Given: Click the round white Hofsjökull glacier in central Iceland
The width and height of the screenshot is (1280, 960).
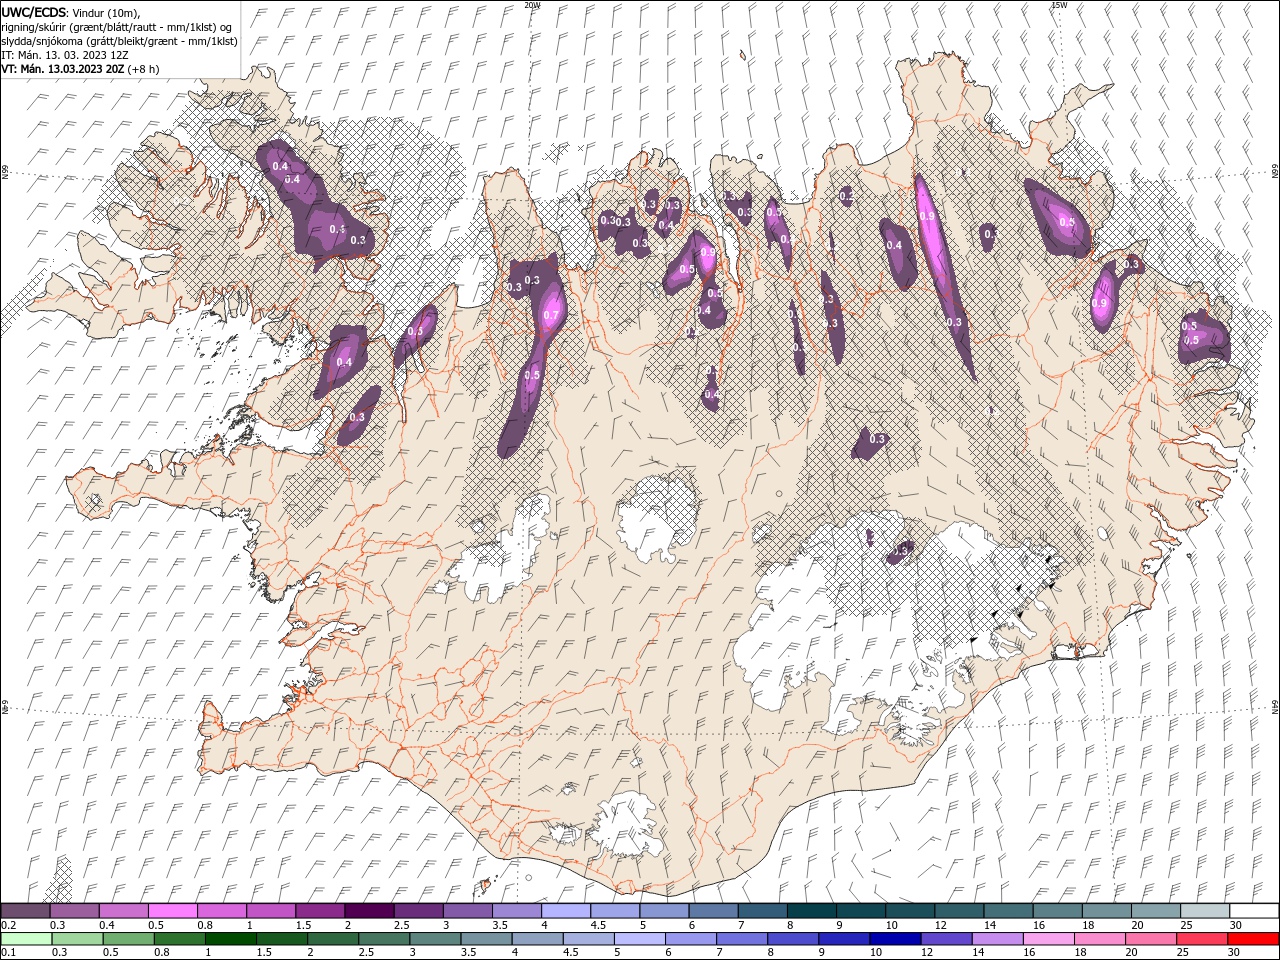Looking at the screenshot, I should (x=657, y=518).
